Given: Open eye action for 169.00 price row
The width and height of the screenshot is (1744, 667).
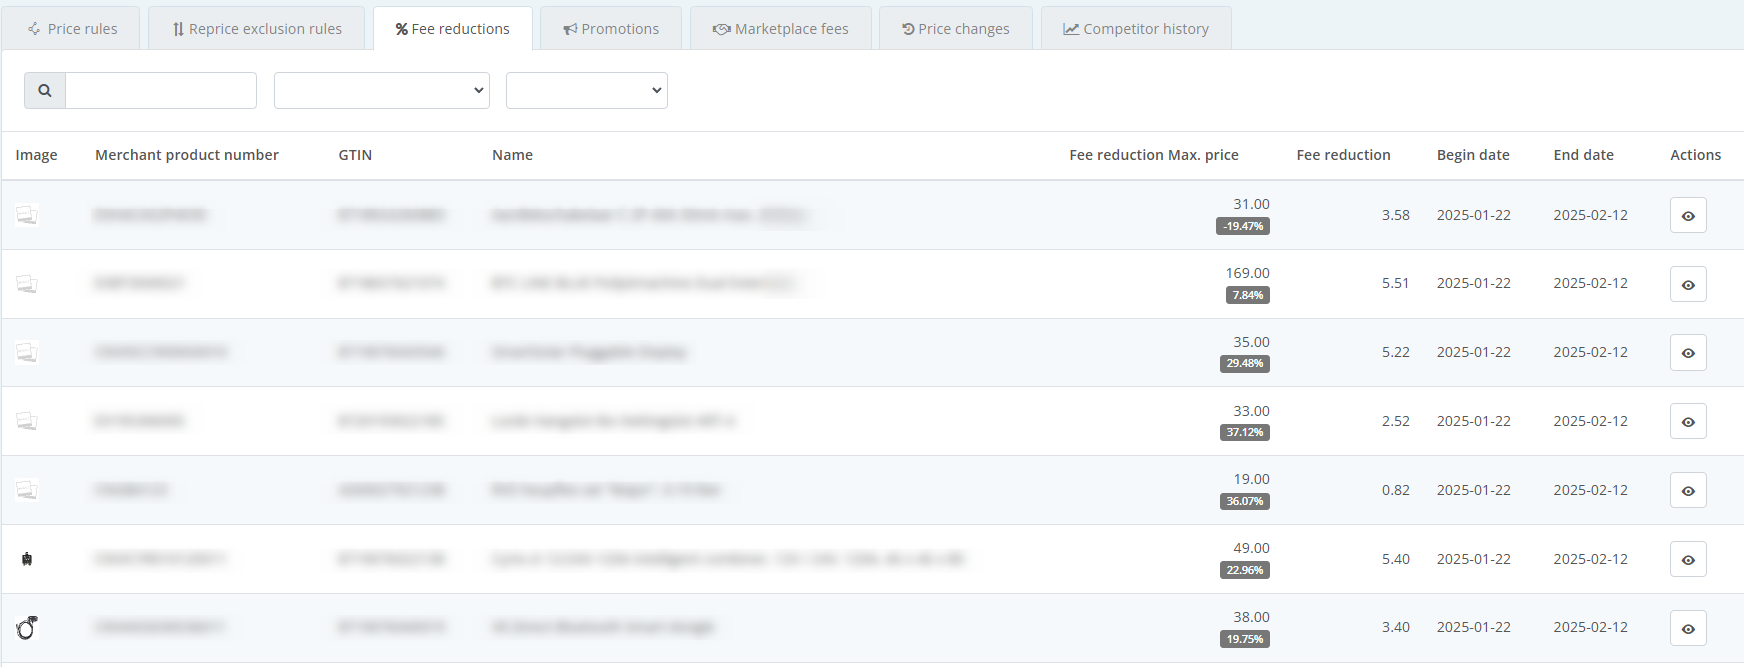Looking at the screenshot, I should click(1688, 284).
